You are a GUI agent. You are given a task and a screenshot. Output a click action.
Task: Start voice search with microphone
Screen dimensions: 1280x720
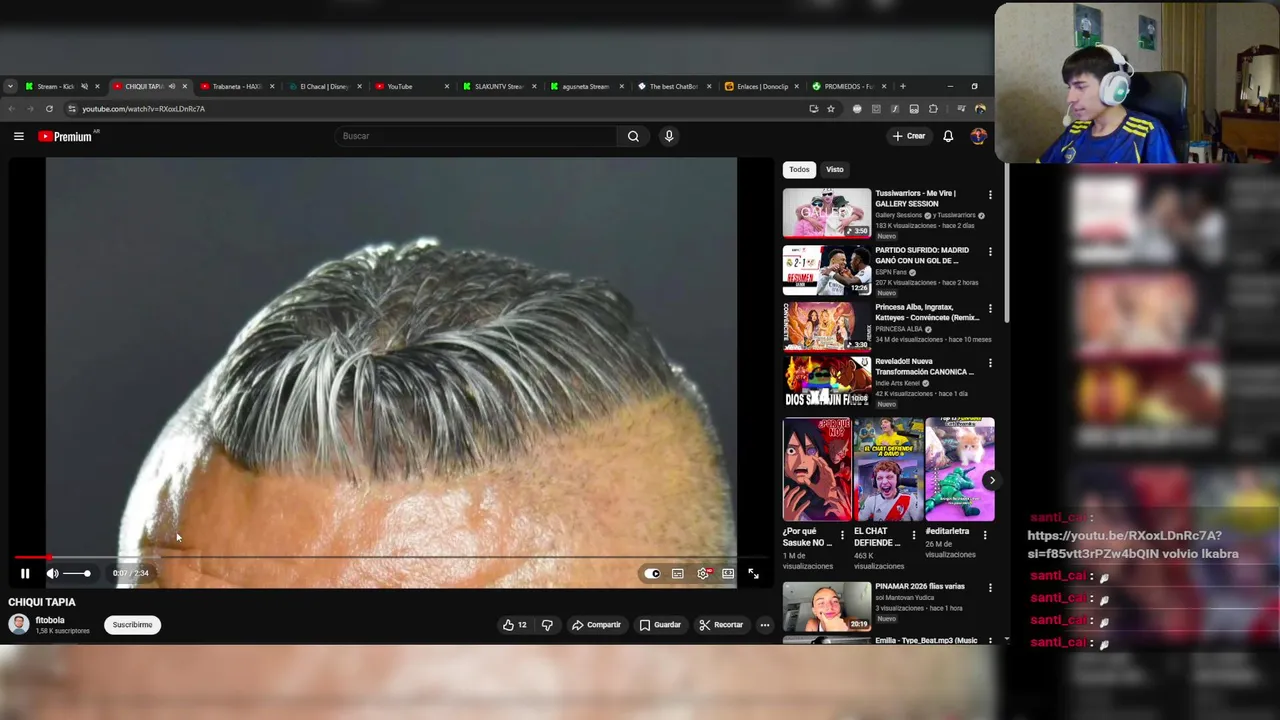coord(669,136)
